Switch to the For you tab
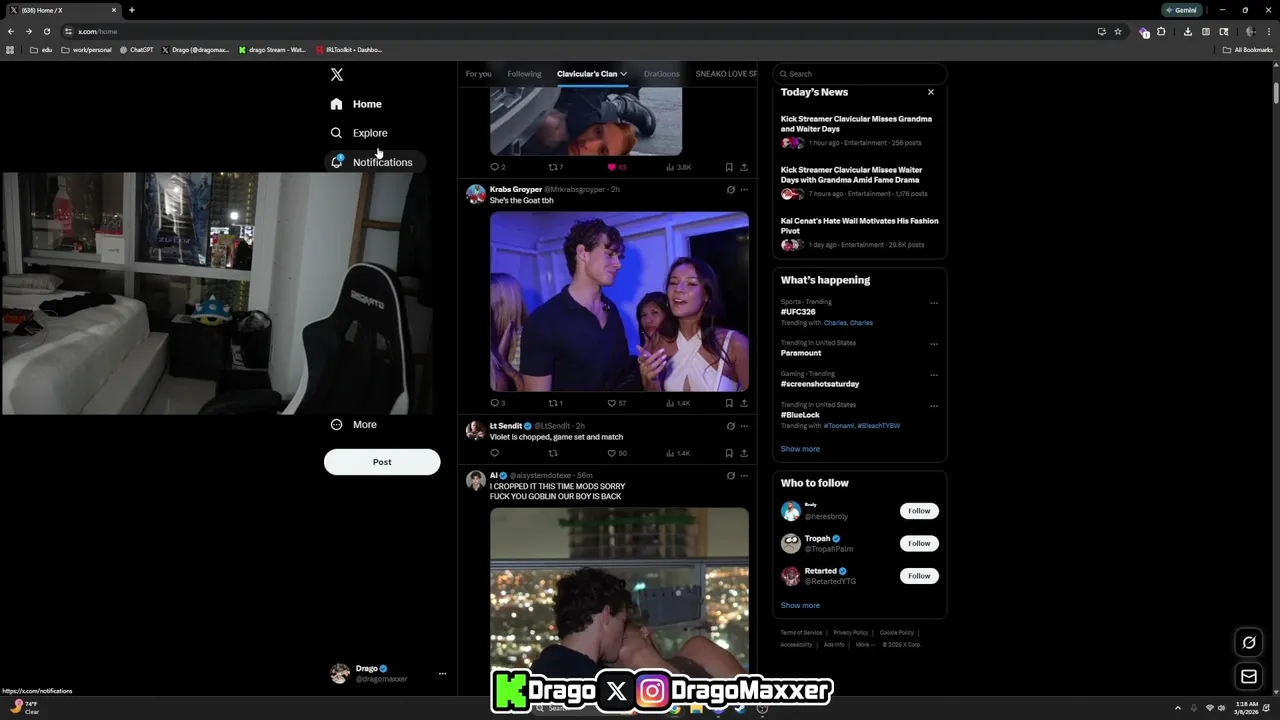The image size is (1280, 720). pos(478,74)
